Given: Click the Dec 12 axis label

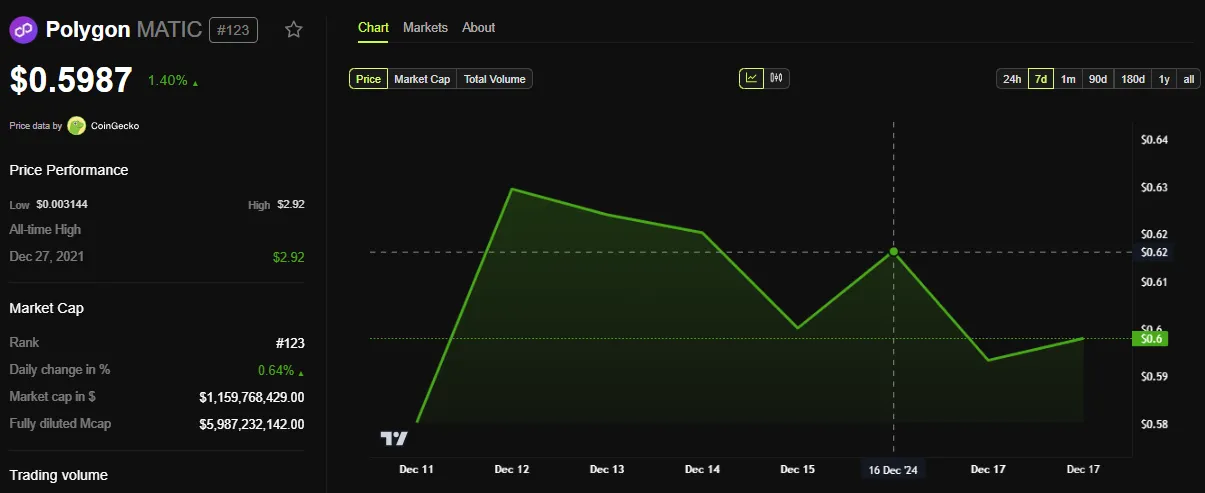Looking at the screenshot, I should pyautogui.click(x=512, y=469).
